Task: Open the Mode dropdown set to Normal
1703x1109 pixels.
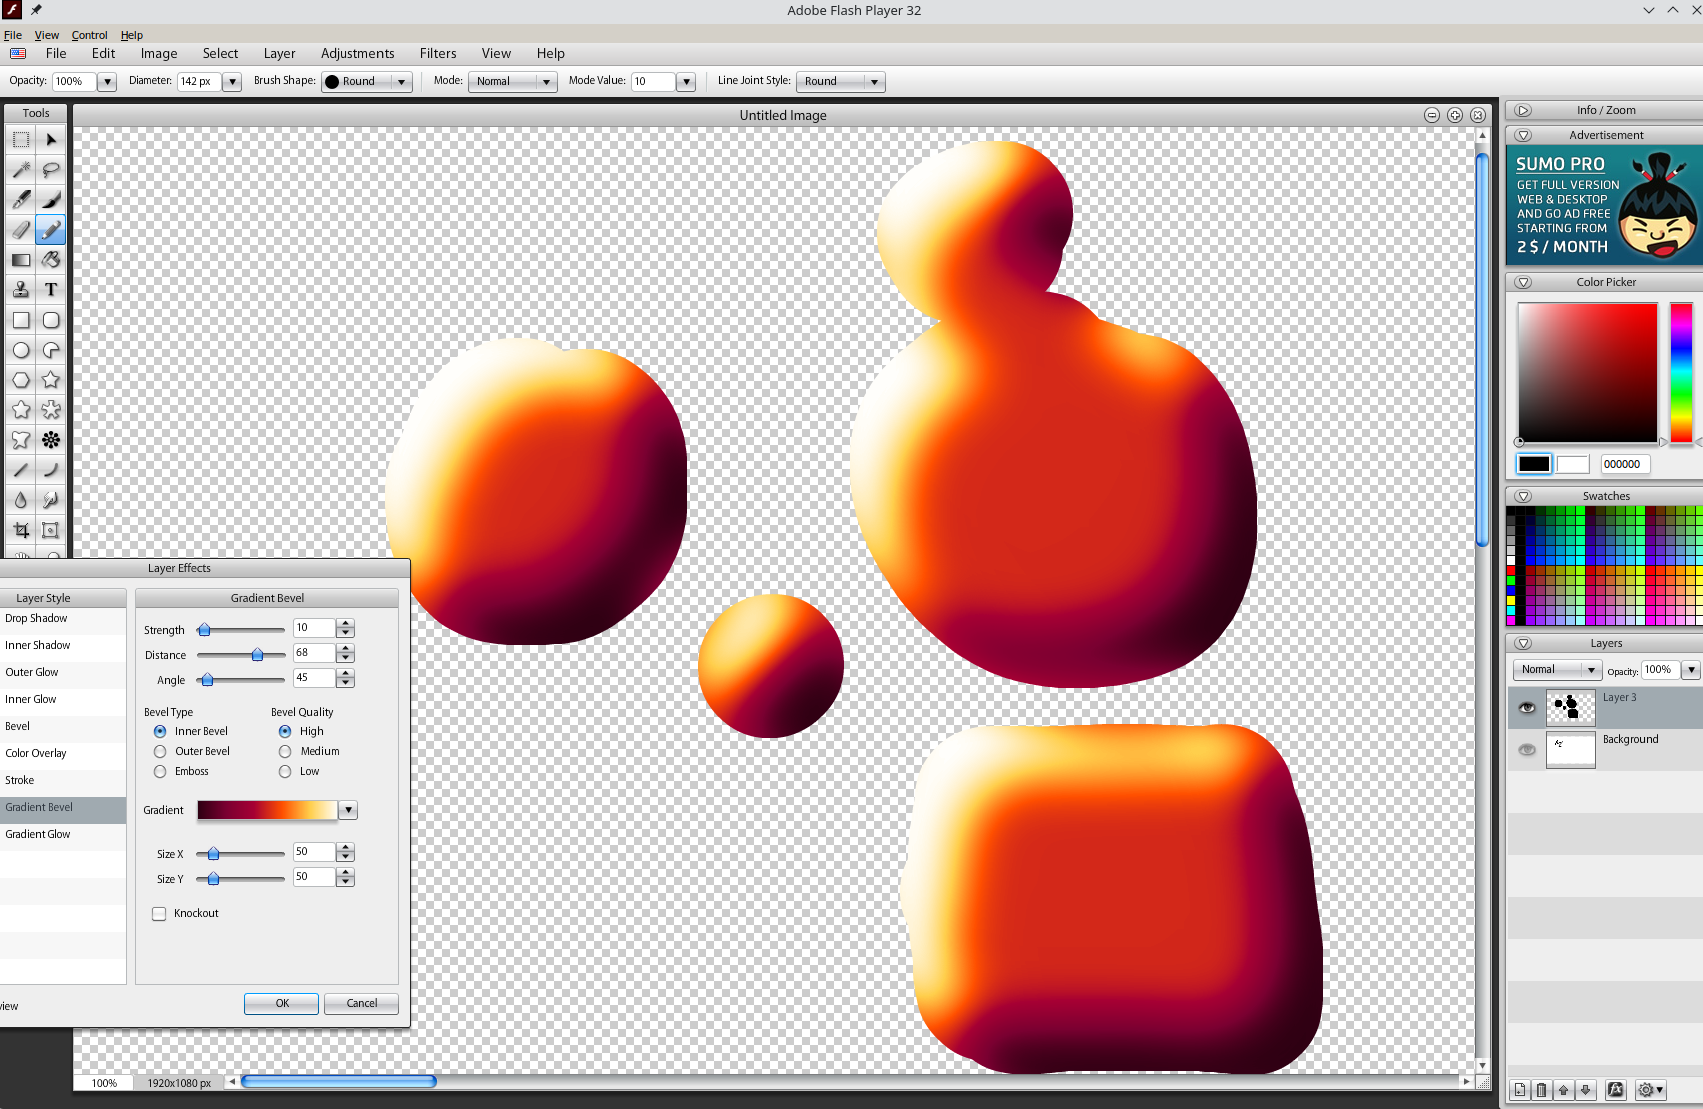Action: pyautogui.click(x=512, y=82)
